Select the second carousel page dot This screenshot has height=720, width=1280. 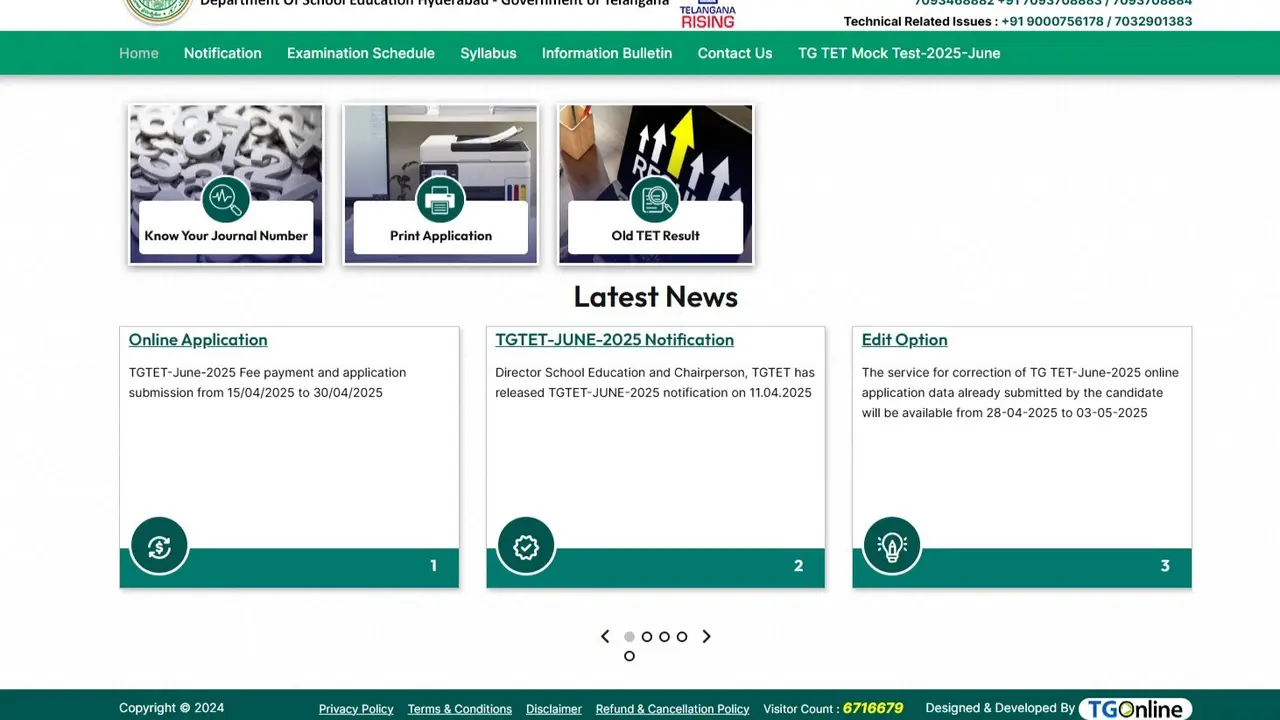click(x=647, y=636)
